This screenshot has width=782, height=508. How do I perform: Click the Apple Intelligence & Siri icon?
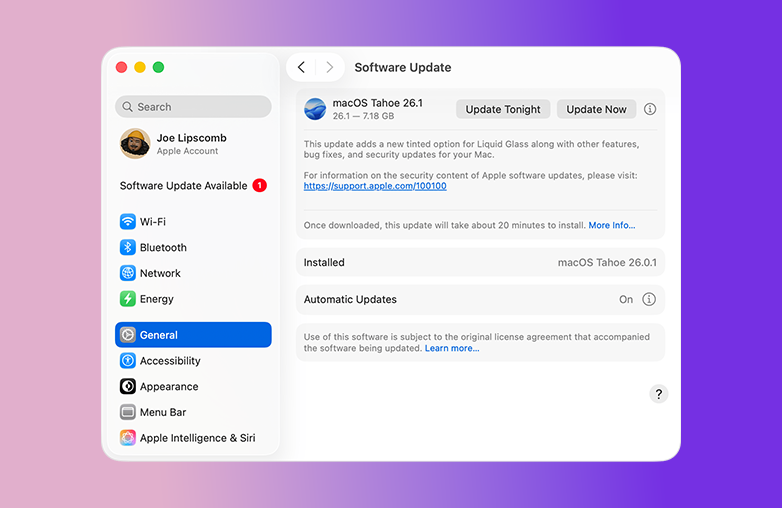[128, 438]
